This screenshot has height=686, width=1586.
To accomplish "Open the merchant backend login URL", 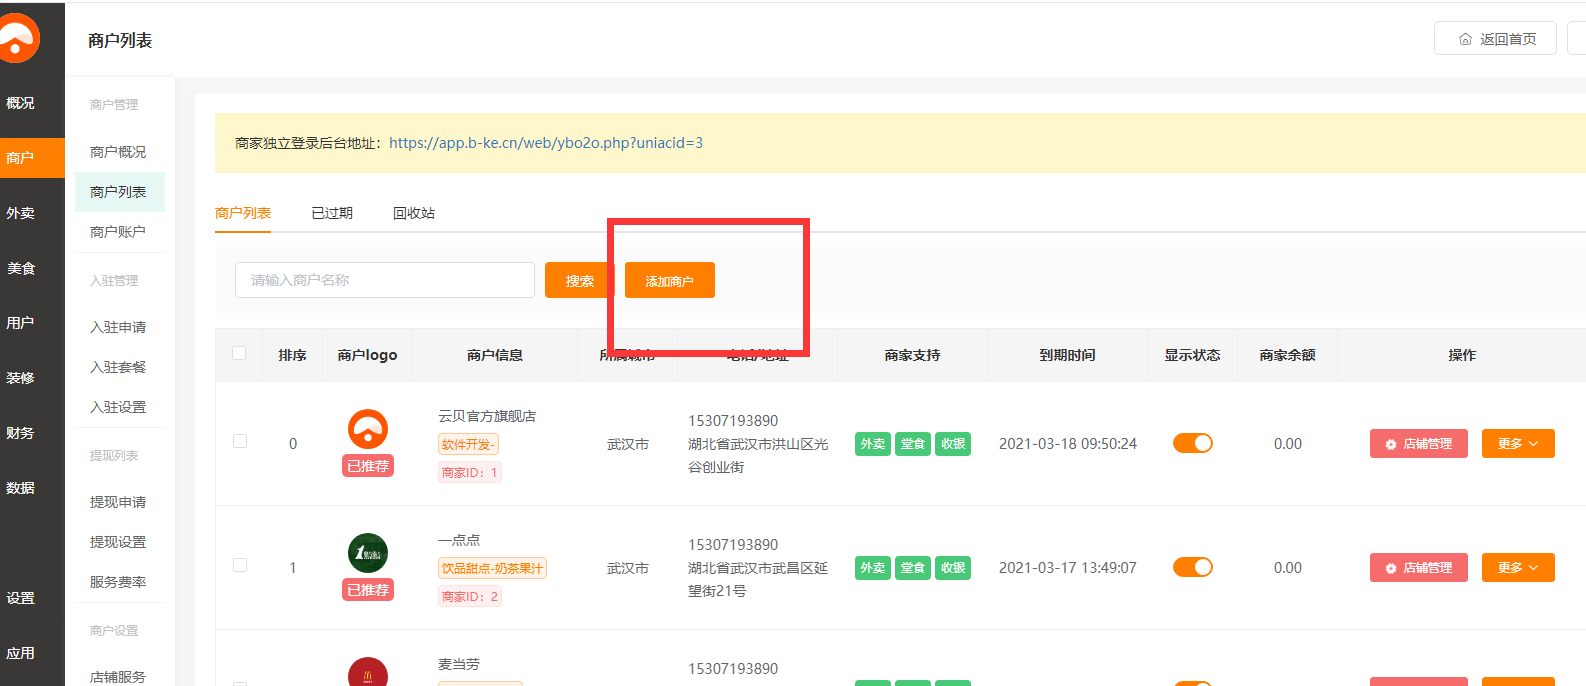I will point(546,143).
